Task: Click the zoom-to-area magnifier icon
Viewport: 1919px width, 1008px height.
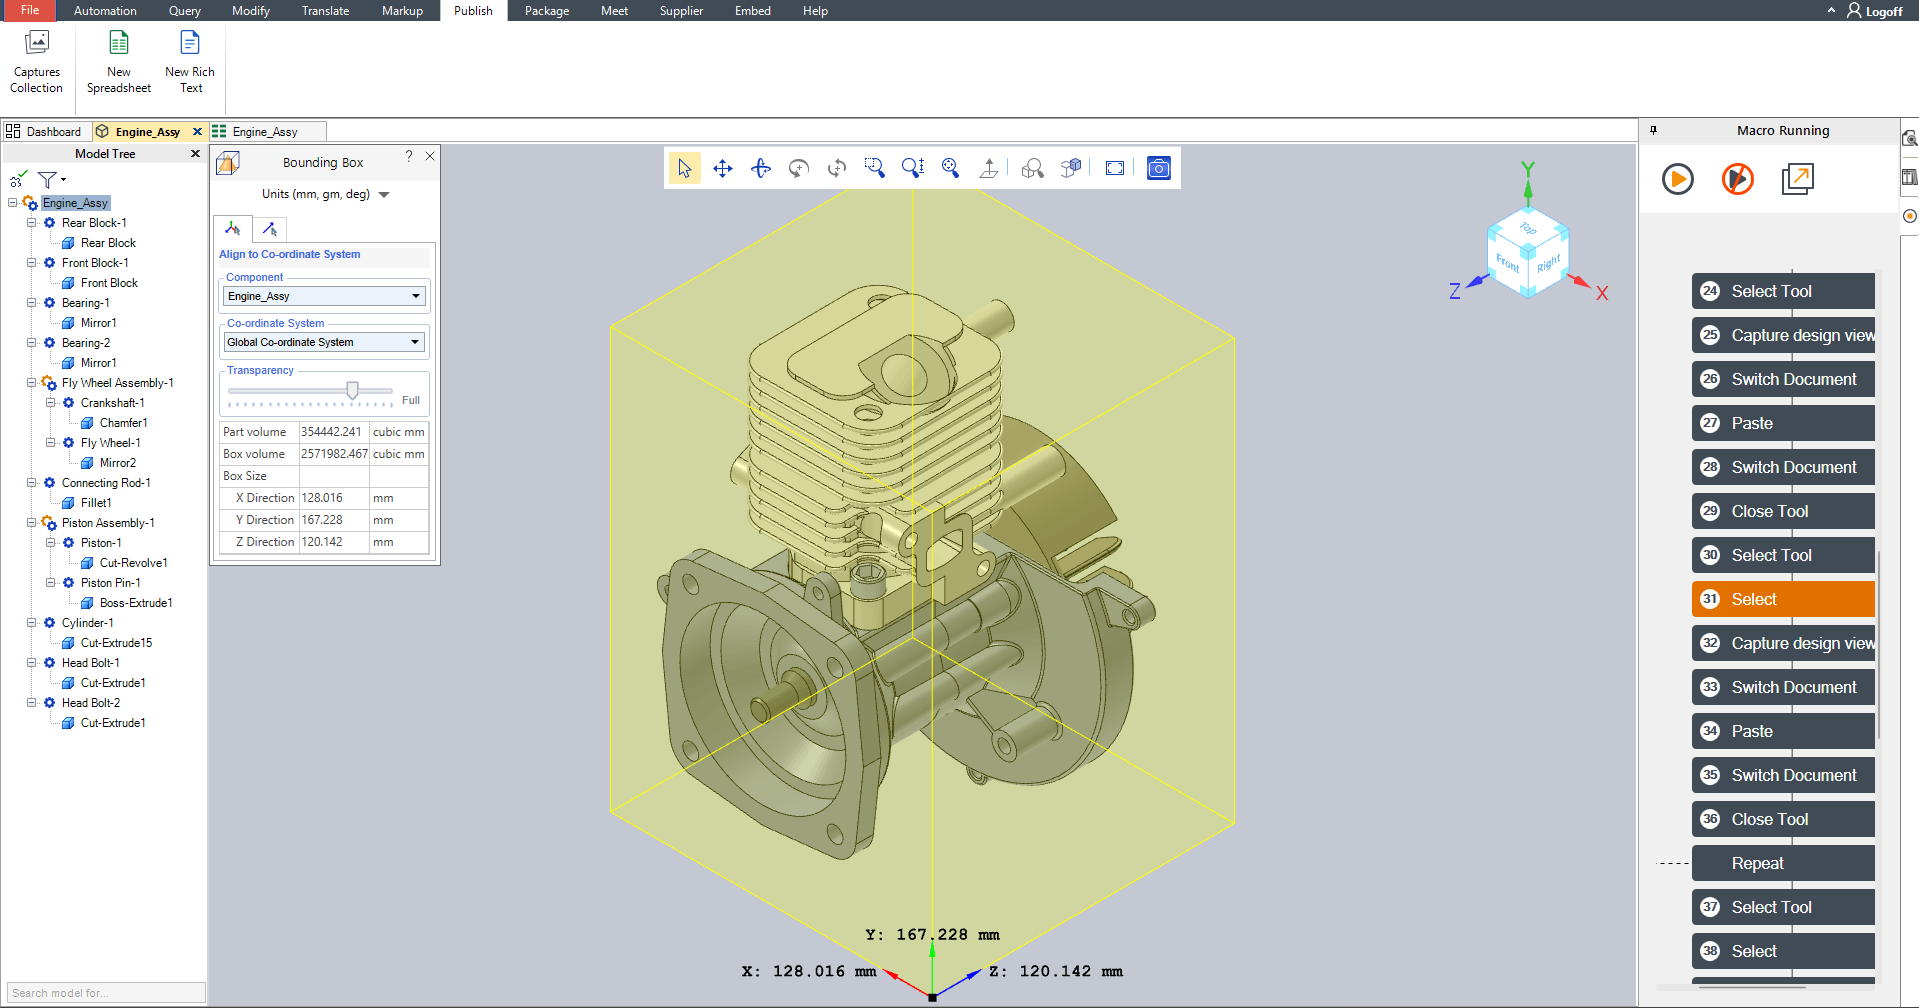Action: (875, 168)
